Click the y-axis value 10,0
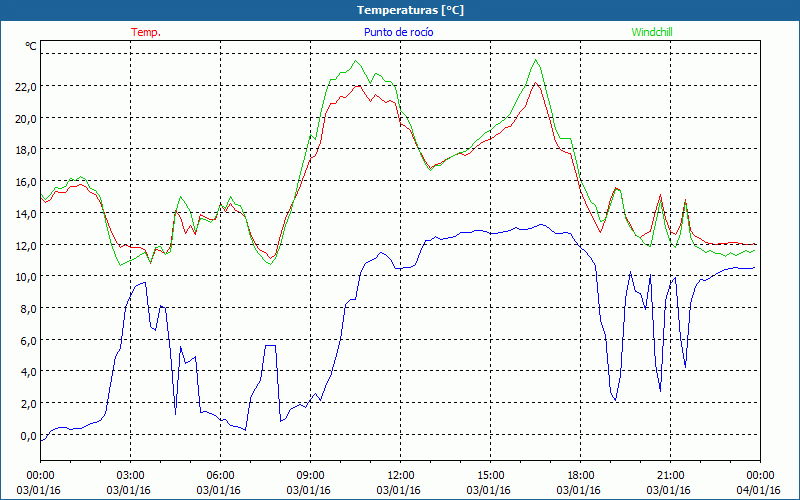This screenshot has height=500, width=800. pyautogui.click(x=25, y=277)
